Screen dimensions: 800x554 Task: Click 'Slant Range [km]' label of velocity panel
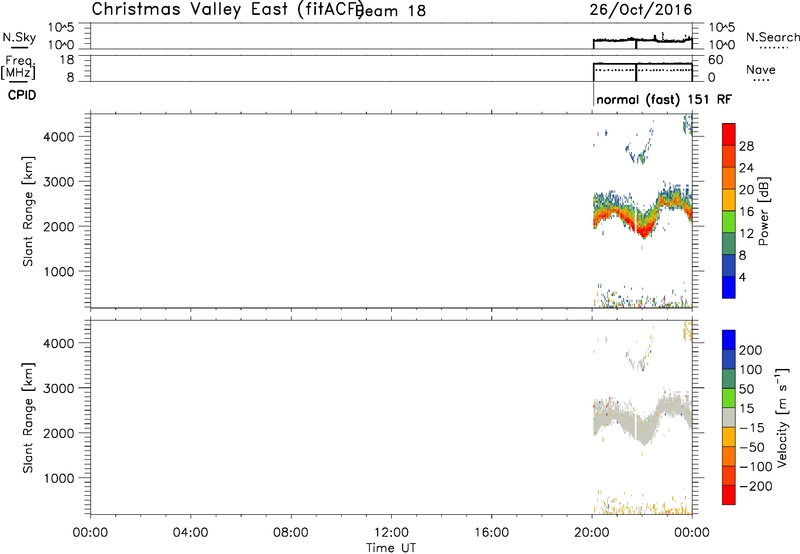click(28, 418)
